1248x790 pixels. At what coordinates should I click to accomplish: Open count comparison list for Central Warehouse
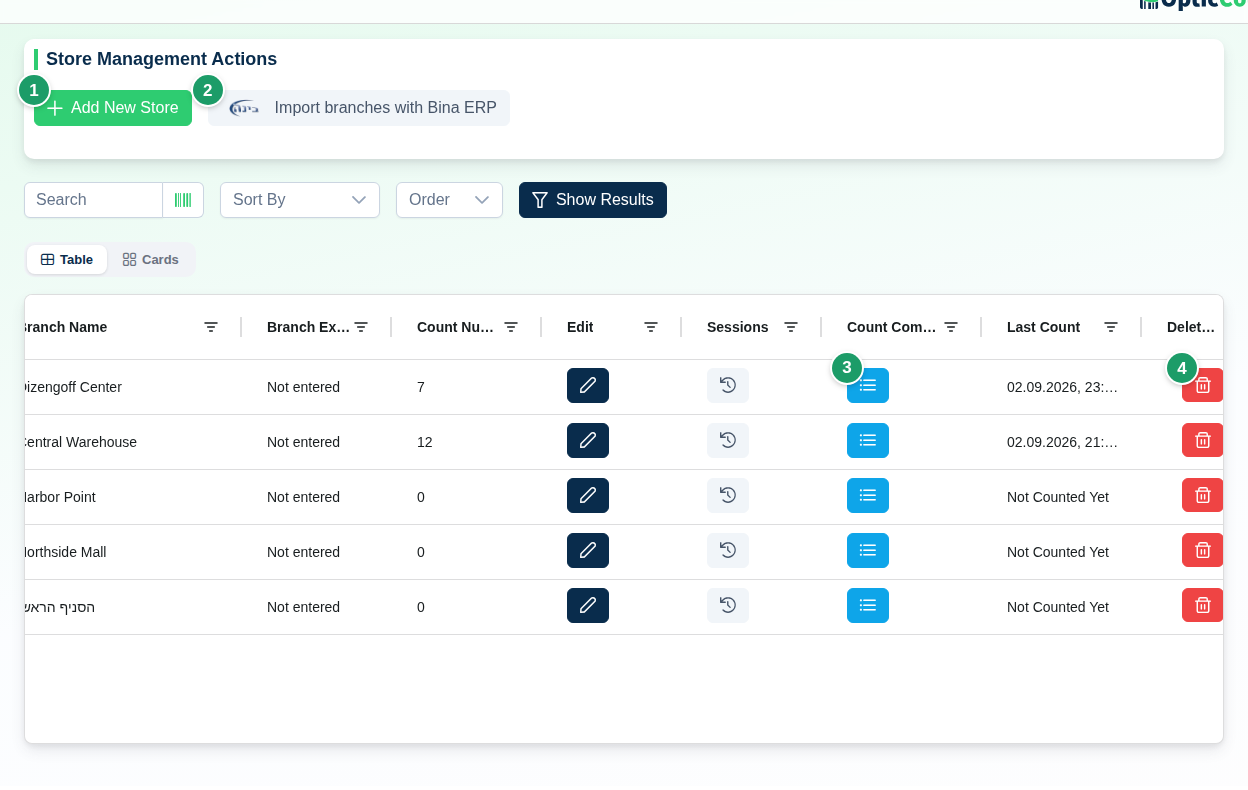pyautogui.click(x=868, y=440)
